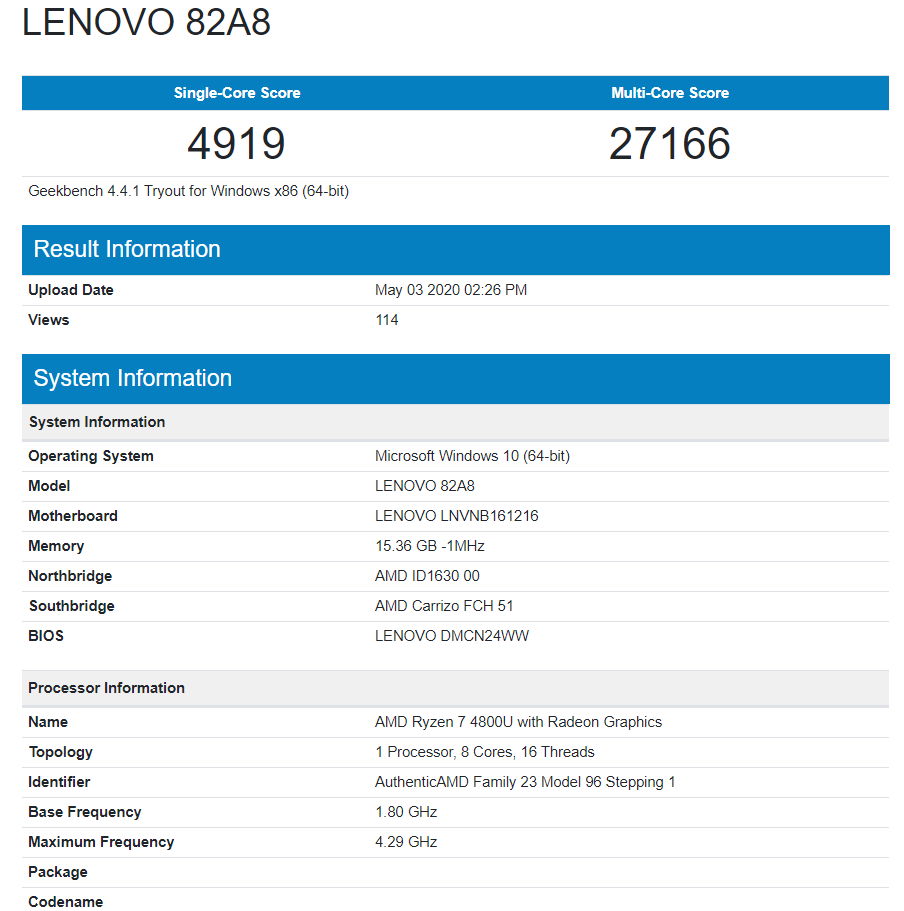Click the Result Information section header
Image resolution: width=904 pixels, height=911 pixels.
(x=455, y=250)
